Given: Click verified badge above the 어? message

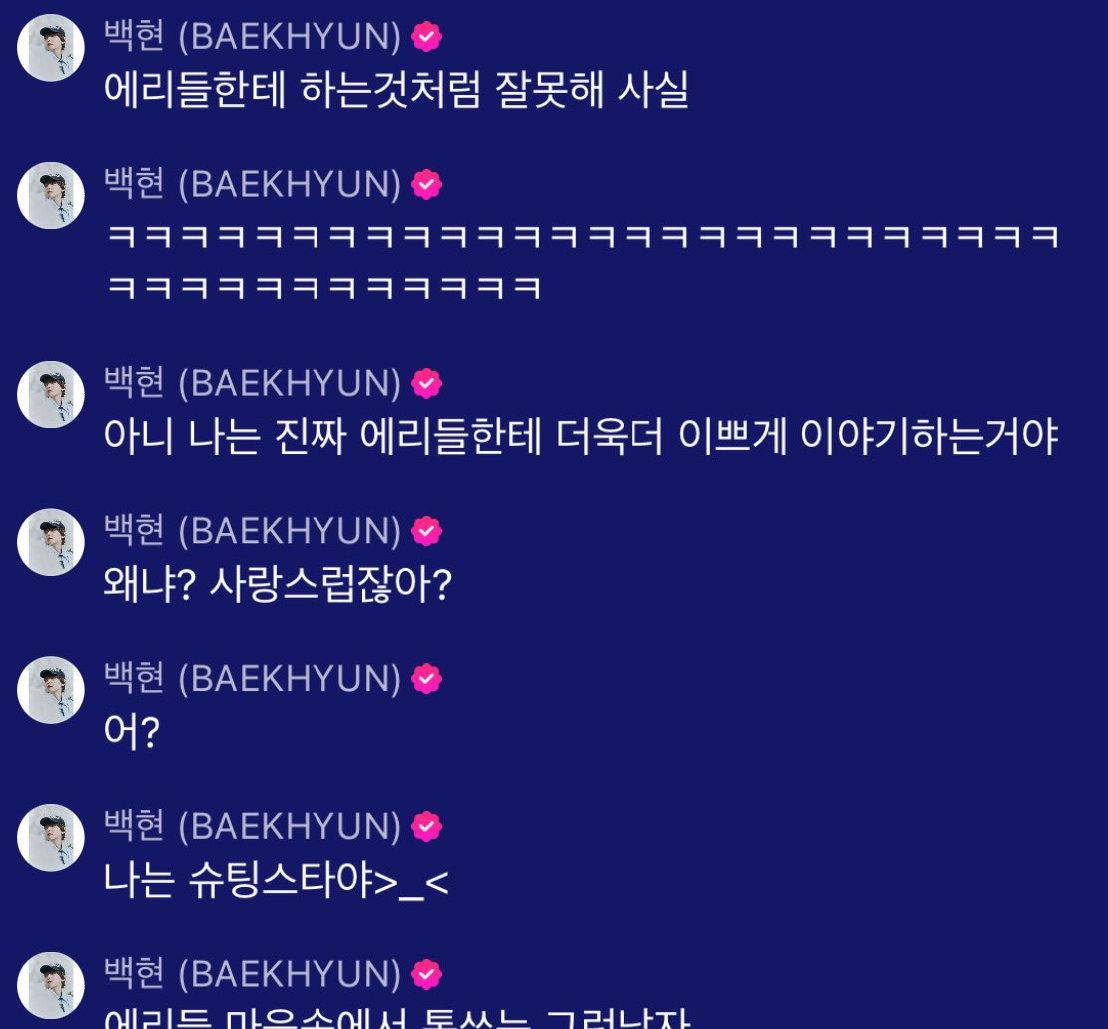Looking at the screenshot, I should [426, 678].
